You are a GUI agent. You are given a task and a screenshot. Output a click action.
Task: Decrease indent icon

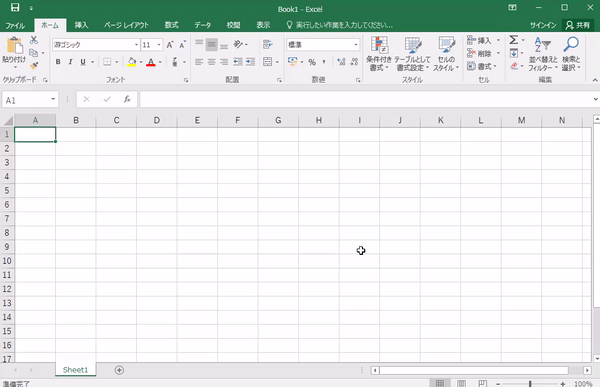click(238, 62)
